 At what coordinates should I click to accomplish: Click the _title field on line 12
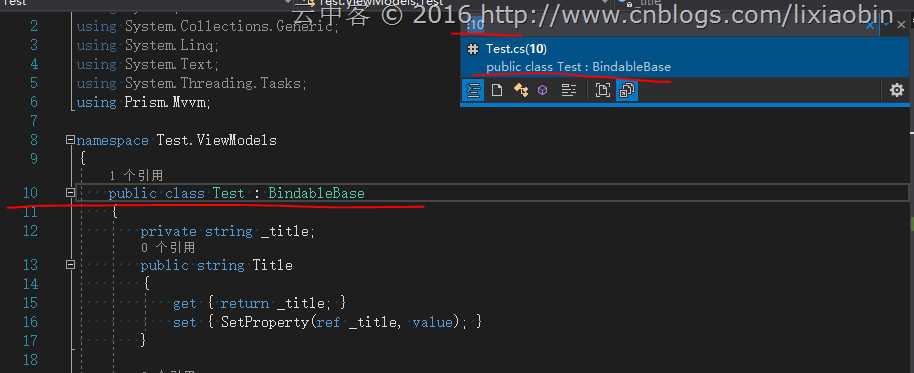[285, 231]
